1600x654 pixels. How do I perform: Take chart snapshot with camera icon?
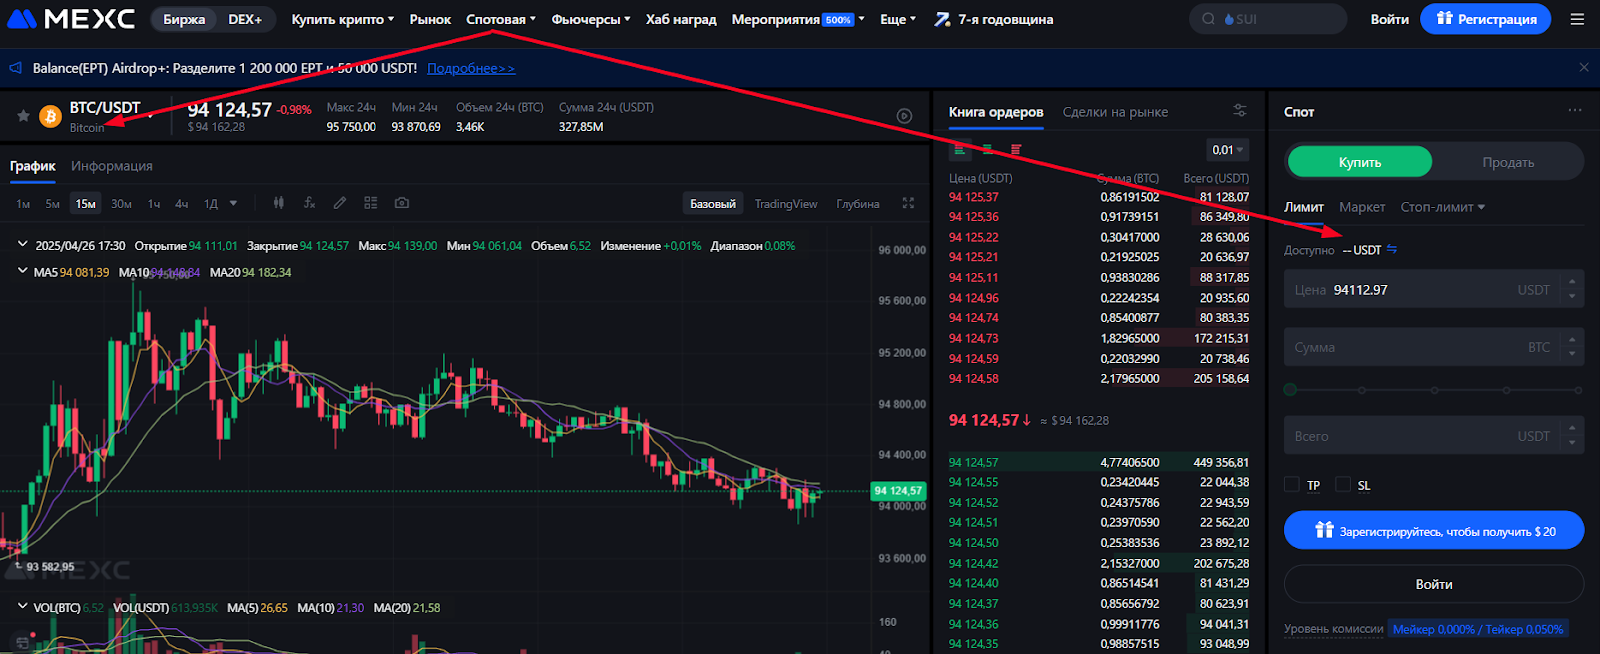(402, 203)
